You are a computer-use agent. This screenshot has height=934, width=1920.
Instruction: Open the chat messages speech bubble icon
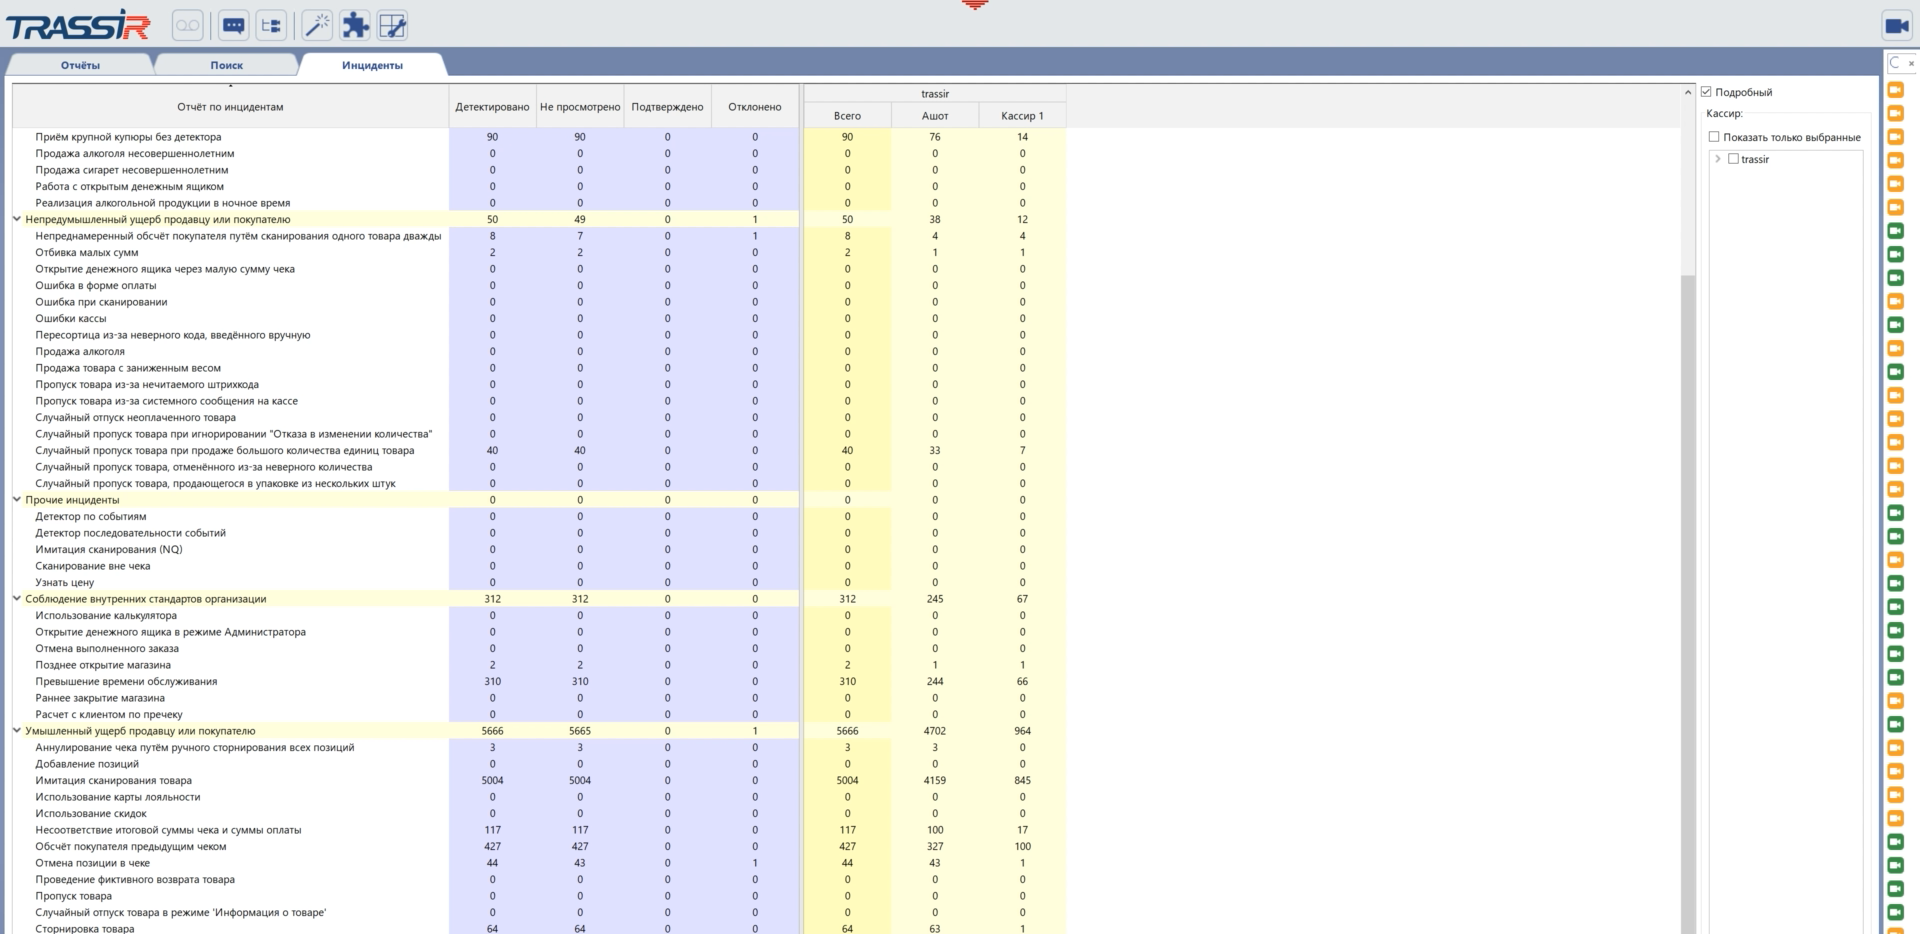coord(233,25)
